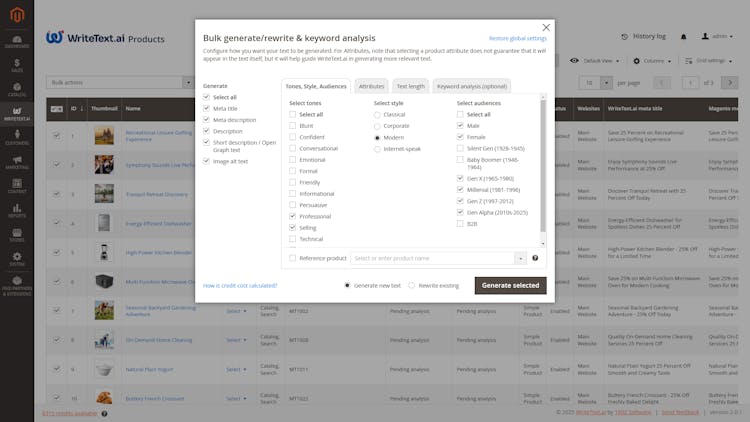Check the B2B audience checkbox
The image size is (750, 422).
tap(460, 224)
